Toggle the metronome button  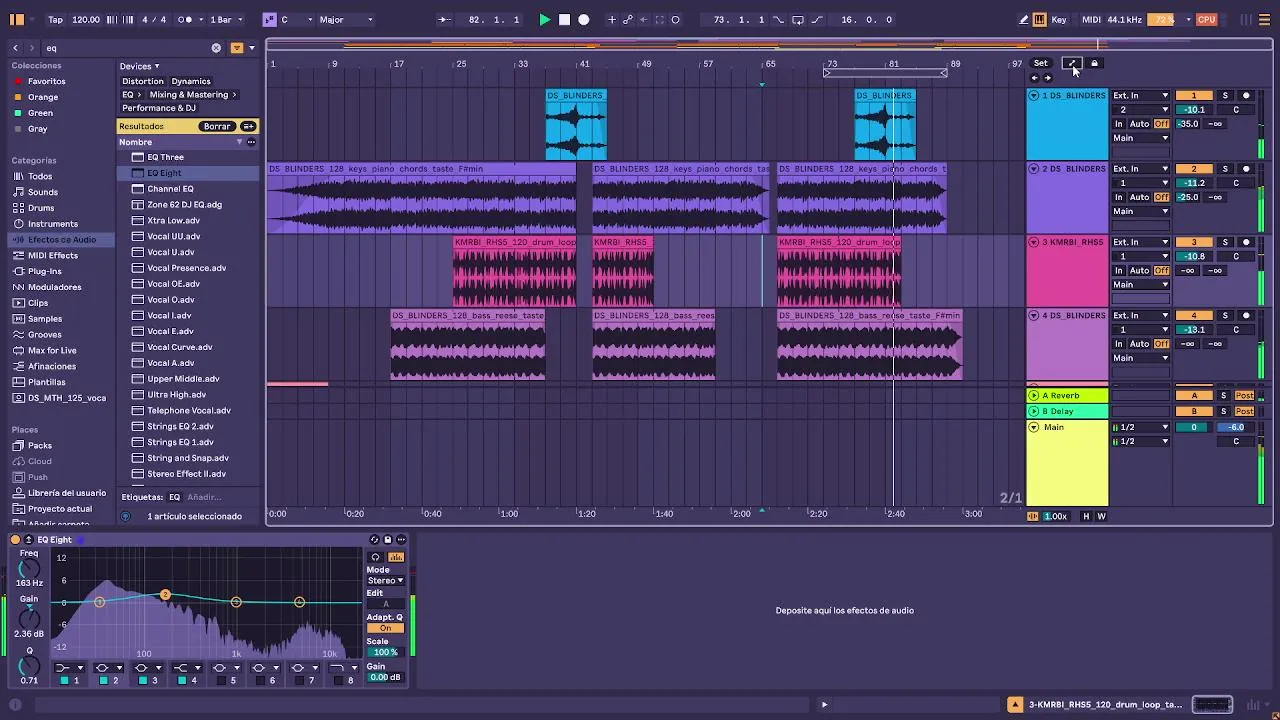[x=186, y=19]
